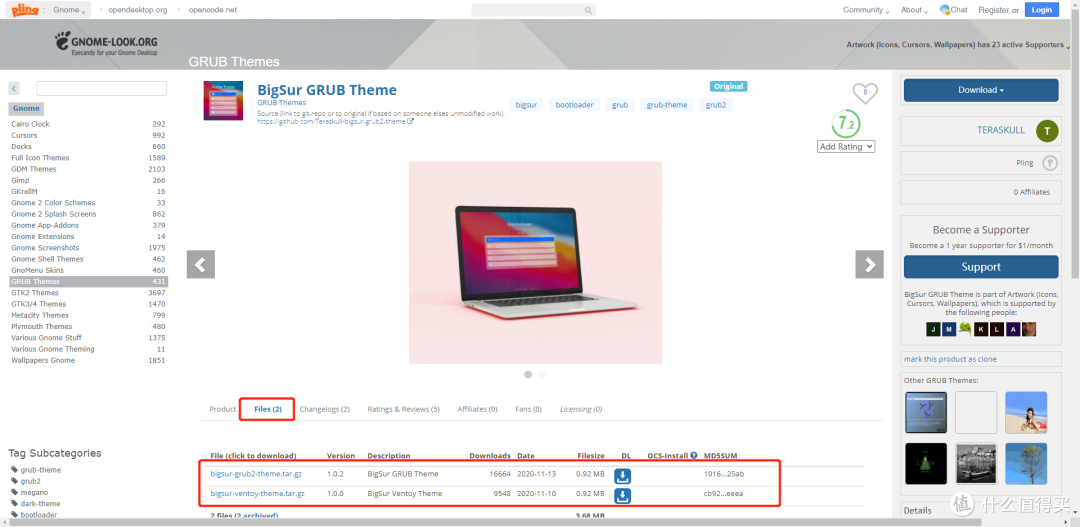Open bigsur-grub2-theme.tar.gz file link
The height and width of the screenshot is (527, 1080).
[x=257, y=474]
